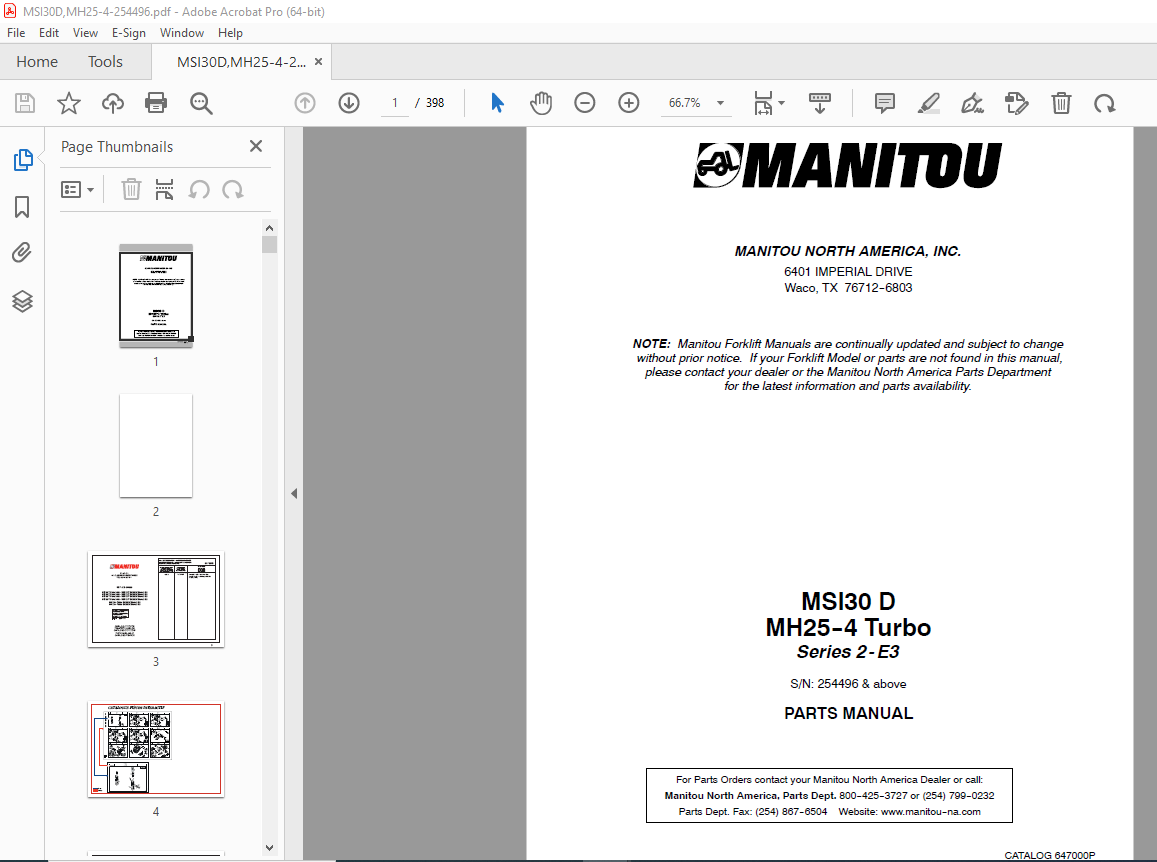Open the Attachments paperclip panel
The height and width of the screenshot is (862, 1157).
(22, 253)
